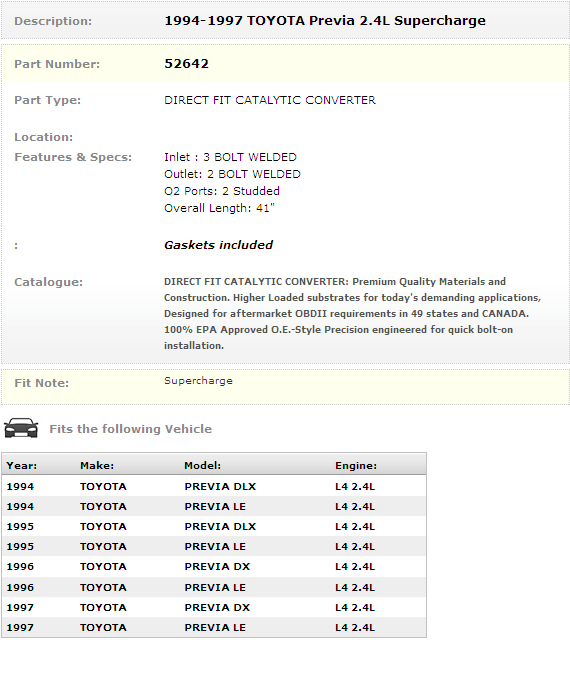Select the 1995 PREVIA DLX row

tap(214, 526)
